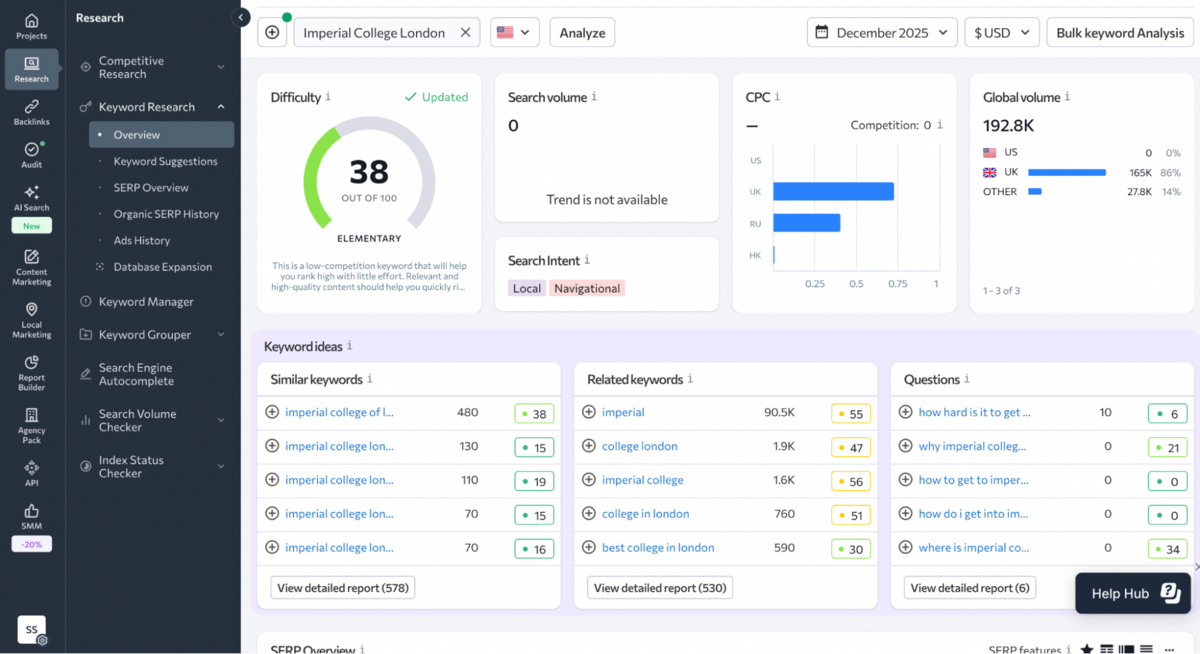Add related keyword "college london" via plus icon

click(x=589, y=446)
